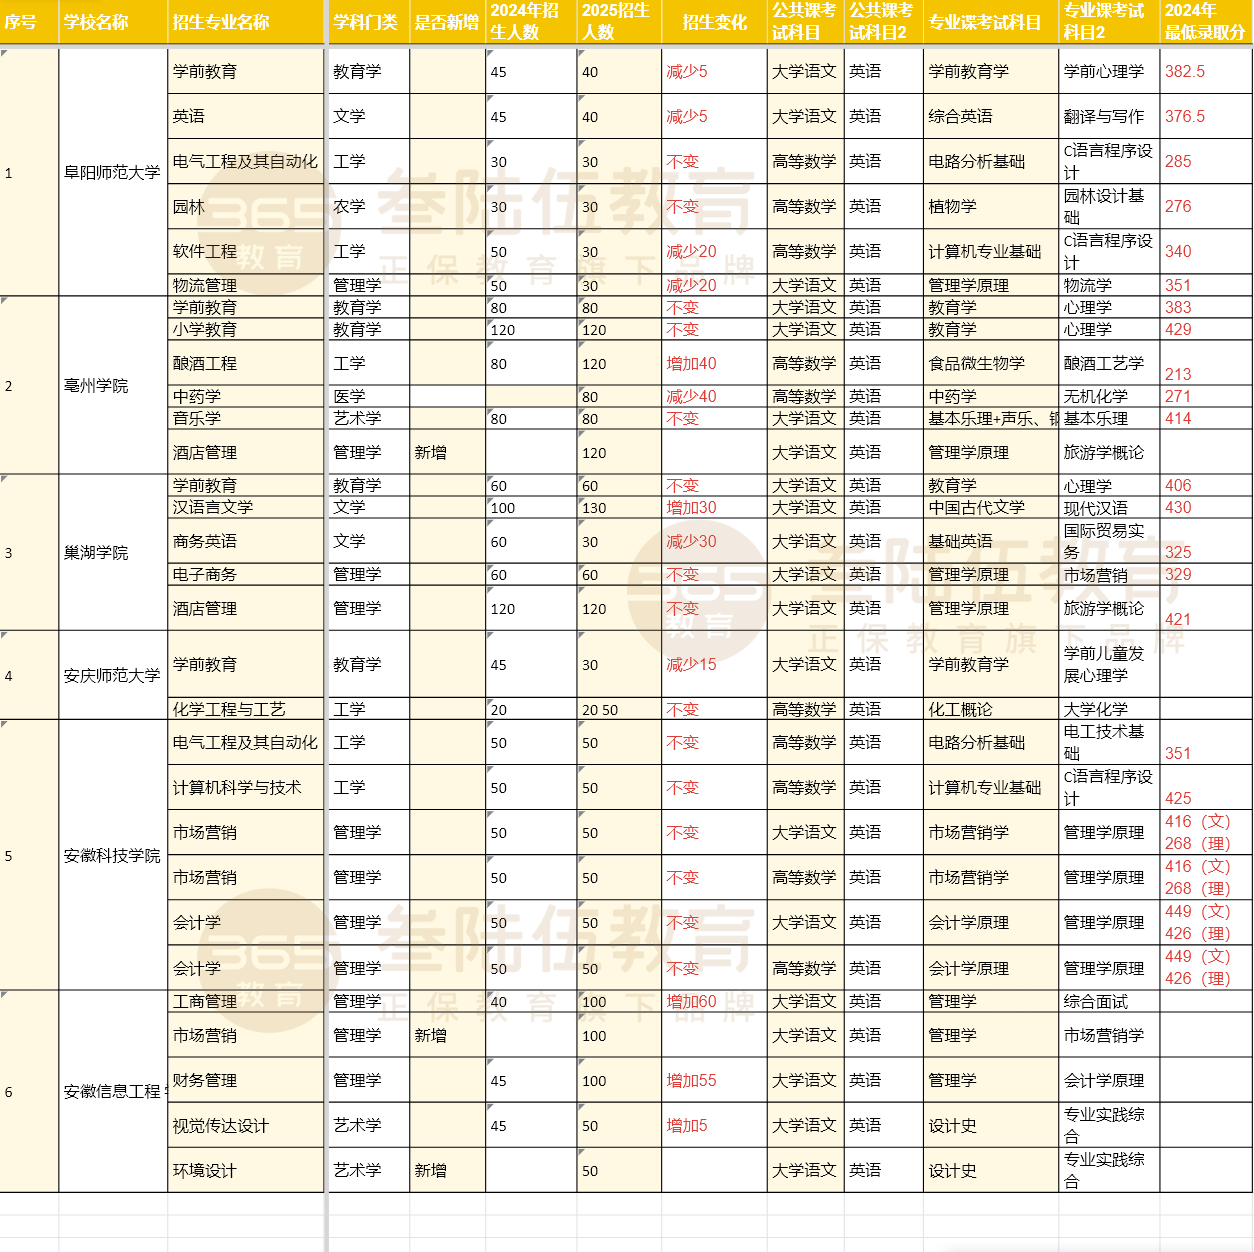Click the 序号 column header
Viewport: 1254px width, 1252px height.
[x=28, y=22]
